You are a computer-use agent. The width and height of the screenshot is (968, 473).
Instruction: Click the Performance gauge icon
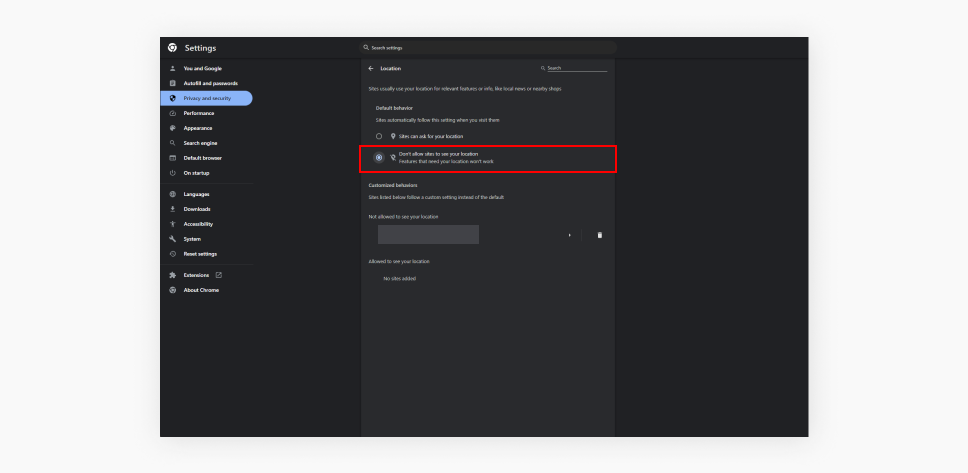tap(173, 114)
